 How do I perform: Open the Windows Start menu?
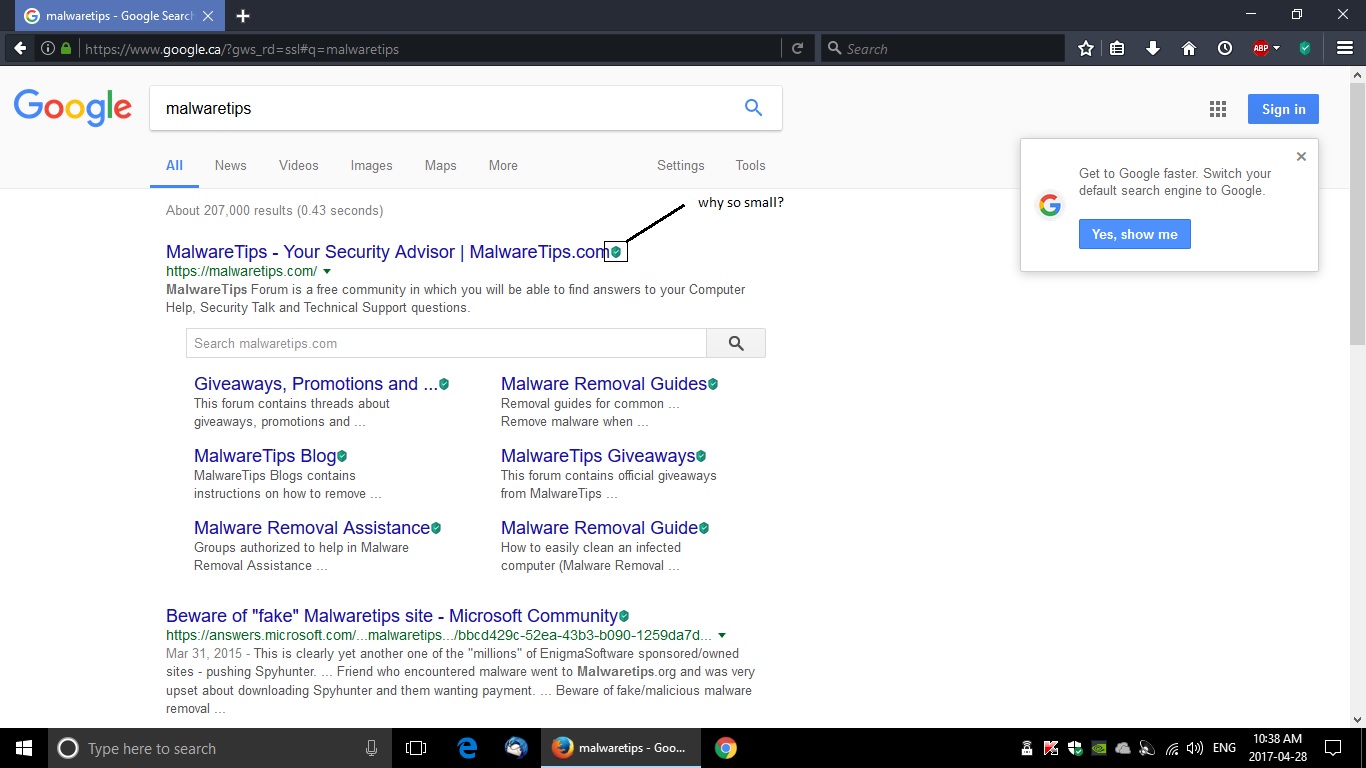coord(24,748)
